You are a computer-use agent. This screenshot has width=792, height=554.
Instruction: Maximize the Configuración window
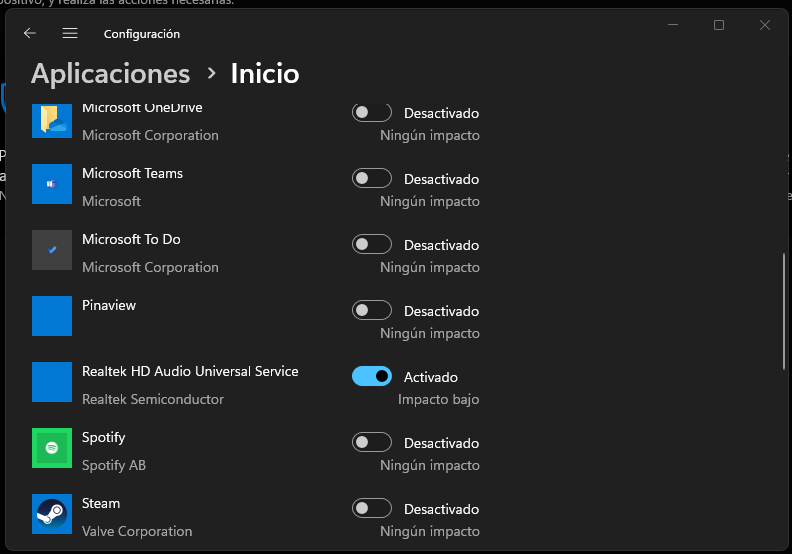(719, 25)
